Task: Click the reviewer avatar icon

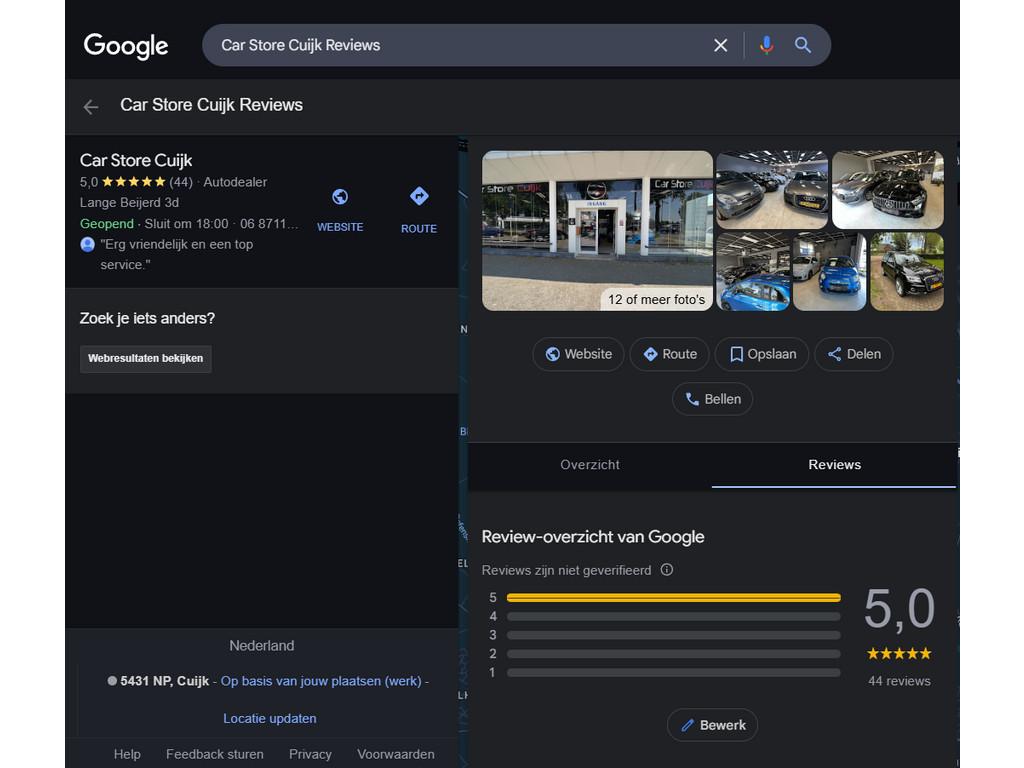Action: pos(88,244)
